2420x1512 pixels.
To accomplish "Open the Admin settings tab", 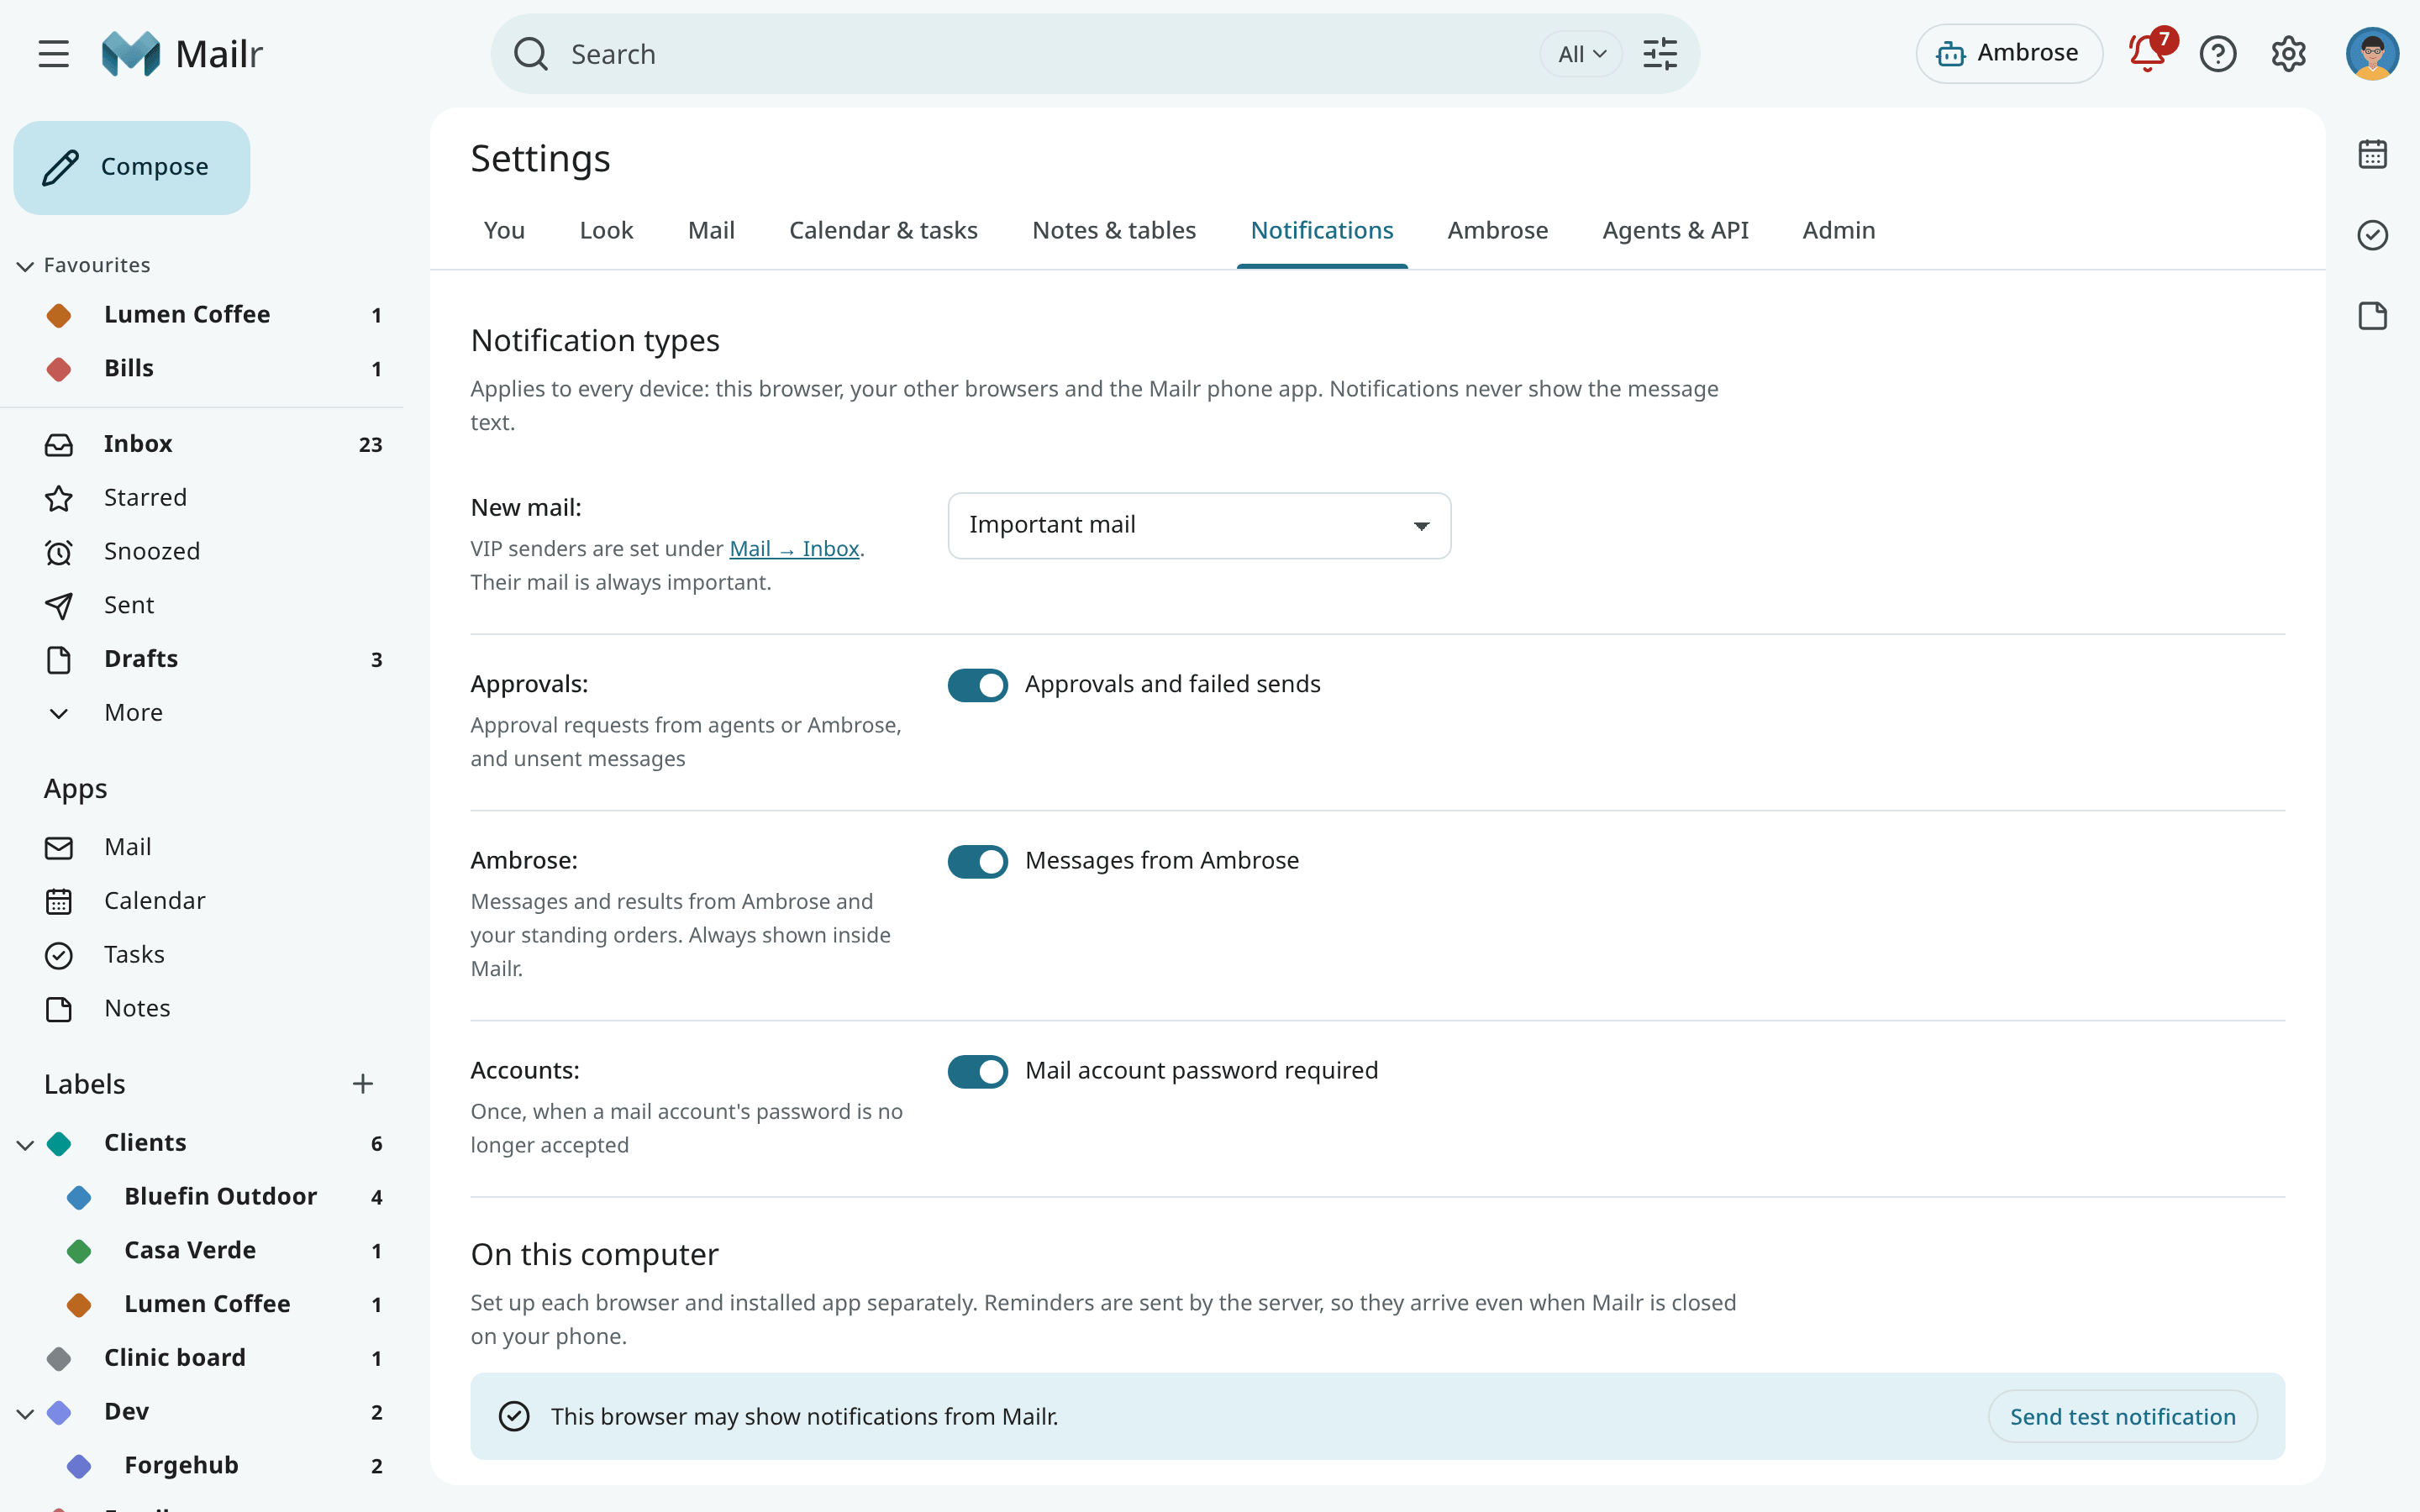I will (x=1838, y=231).
